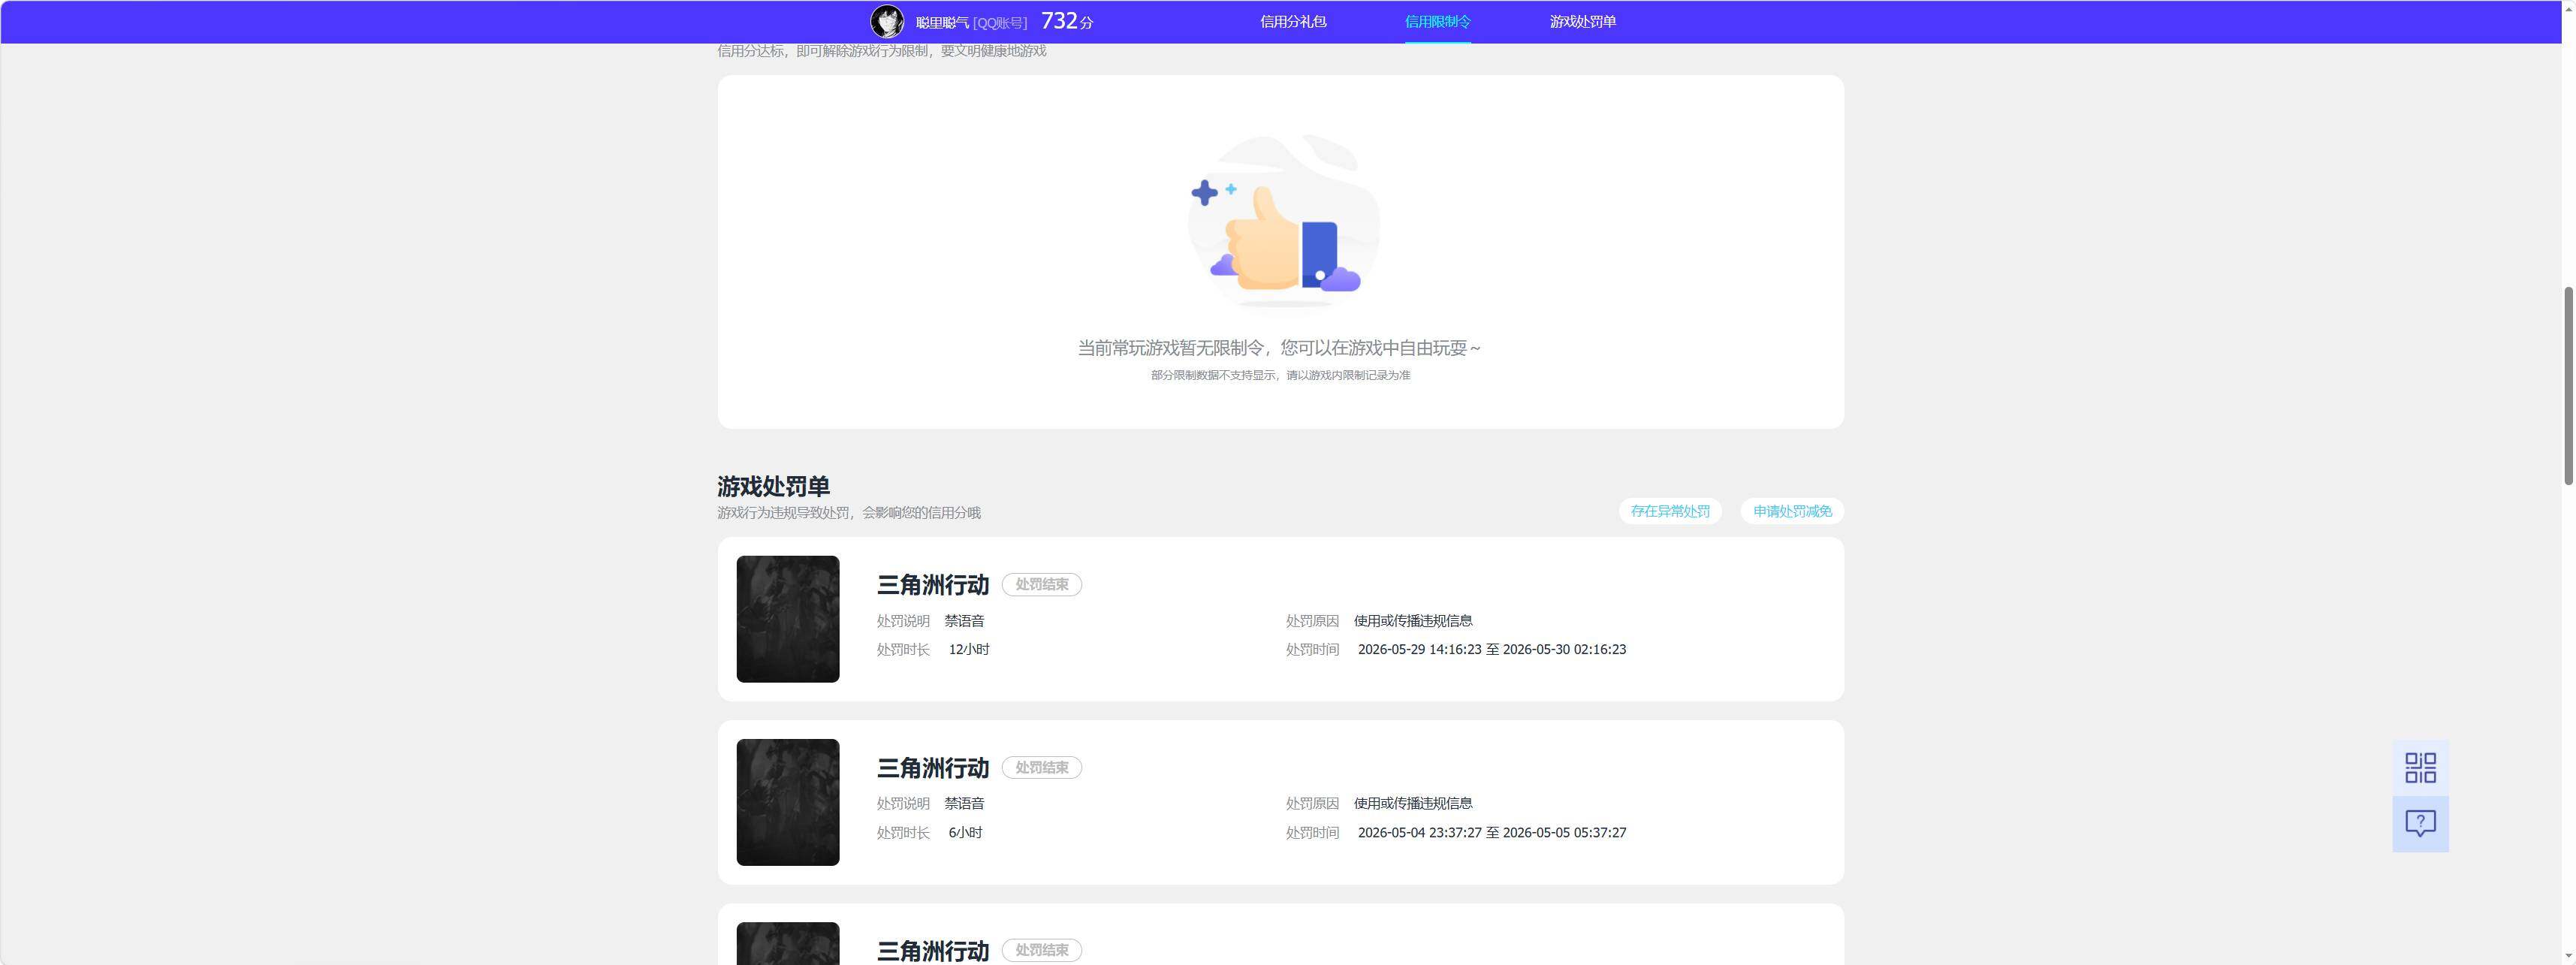Switch to 游戏处罚单 tab
This screenshot has width=2576, height=965.
click(x=1582, y=21)
